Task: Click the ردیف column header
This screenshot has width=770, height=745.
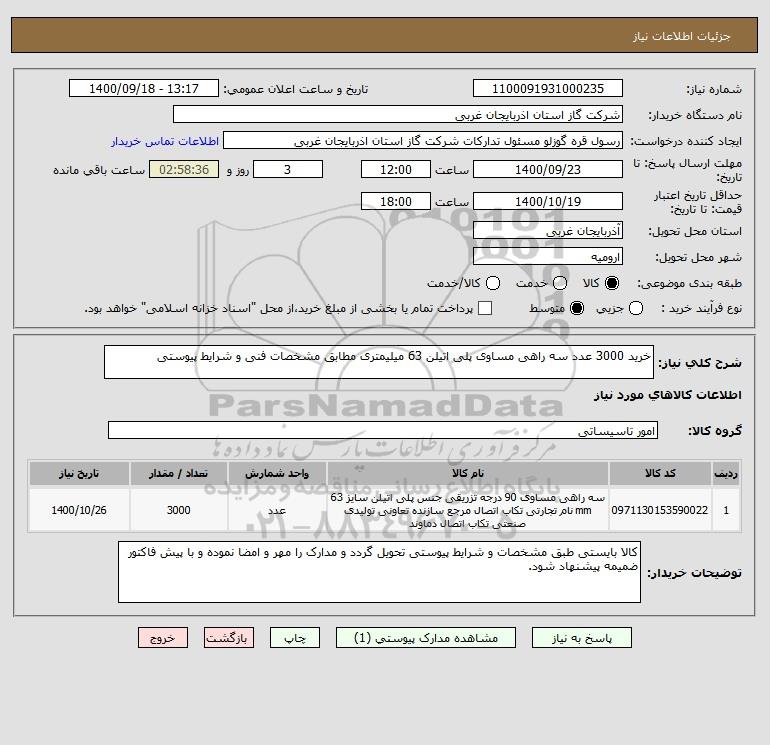Action: tap(726, 473)
